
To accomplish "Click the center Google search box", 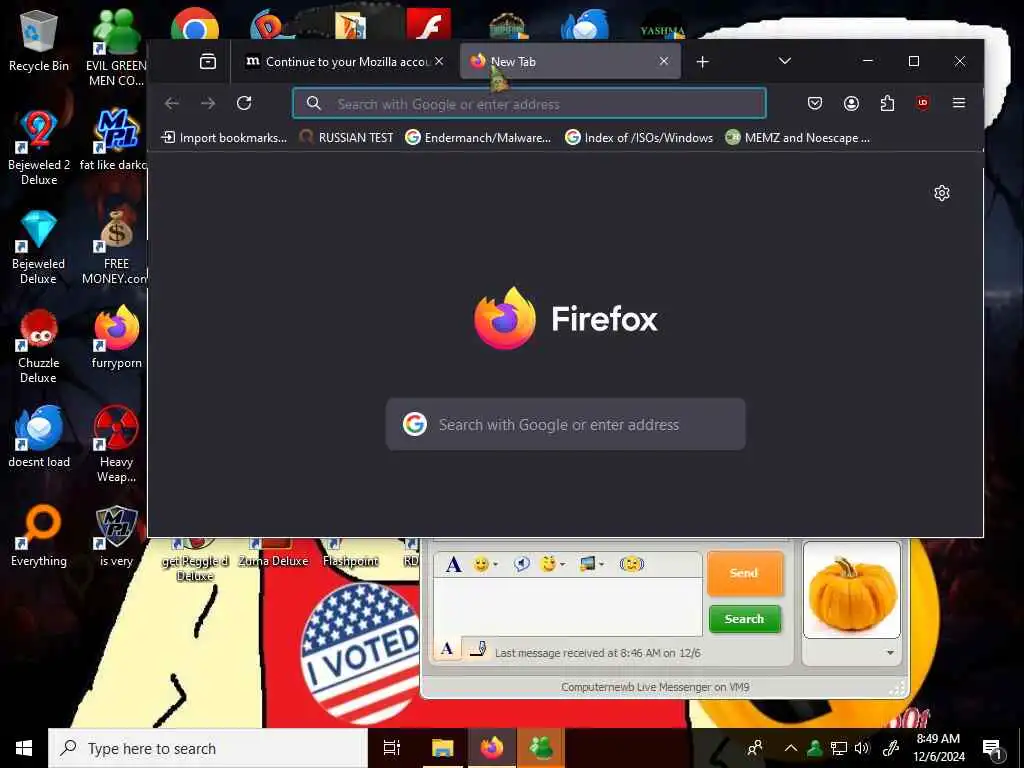I will coord(566,424).
